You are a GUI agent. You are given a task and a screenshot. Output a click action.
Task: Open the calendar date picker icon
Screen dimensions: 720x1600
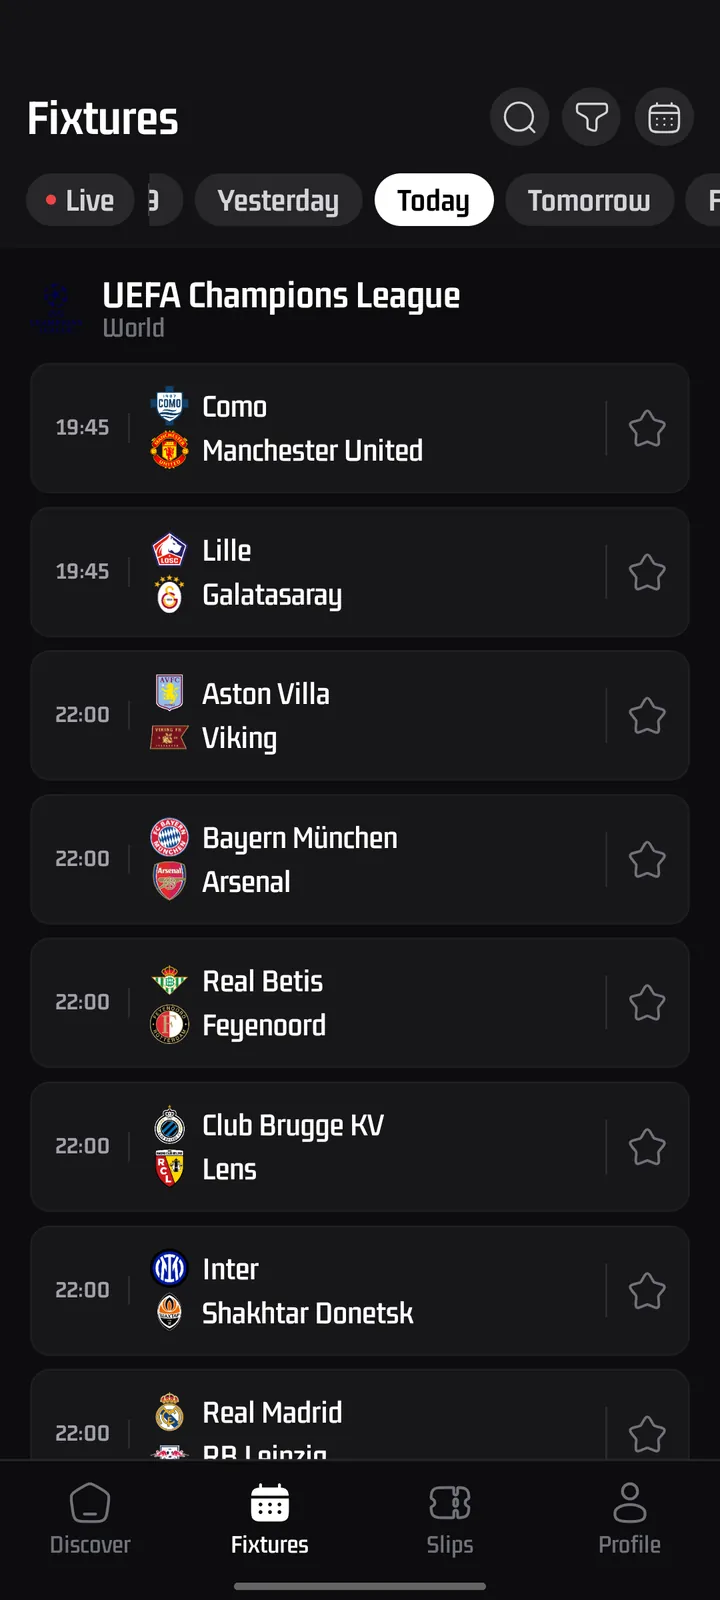tap(664, 118)
